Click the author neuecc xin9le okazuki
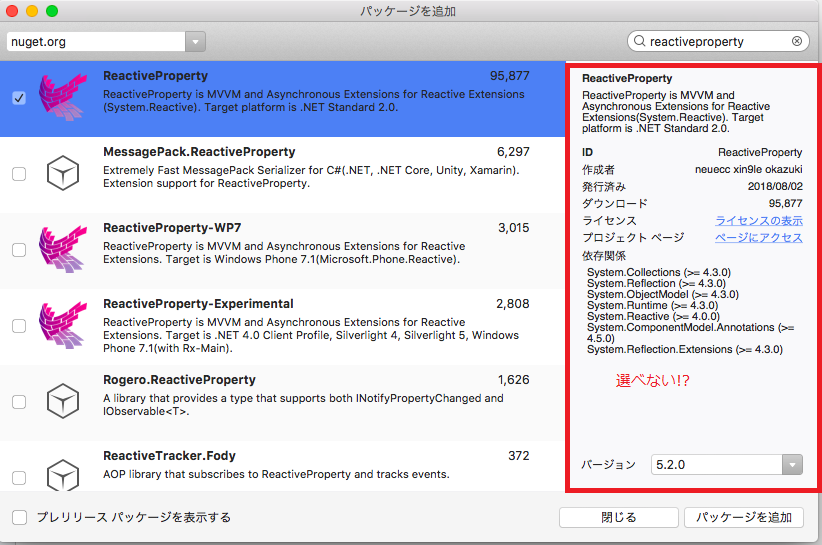This screenshot has height=545, width=822. 749,169
